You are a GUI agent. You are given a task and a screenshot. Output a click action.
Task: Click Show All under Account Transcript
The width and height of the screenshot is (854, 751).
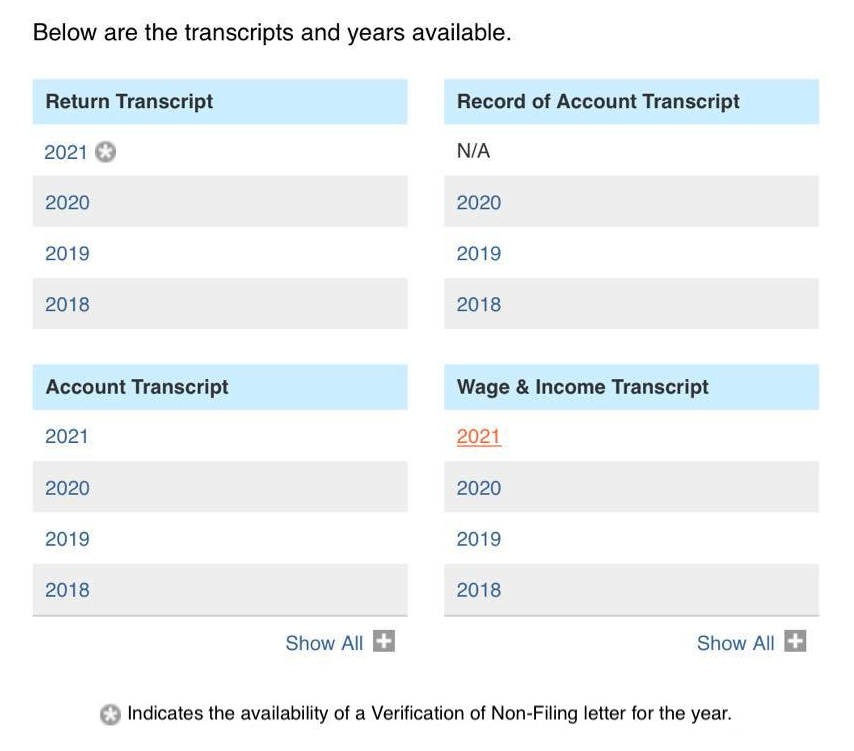tap(324, 643)
